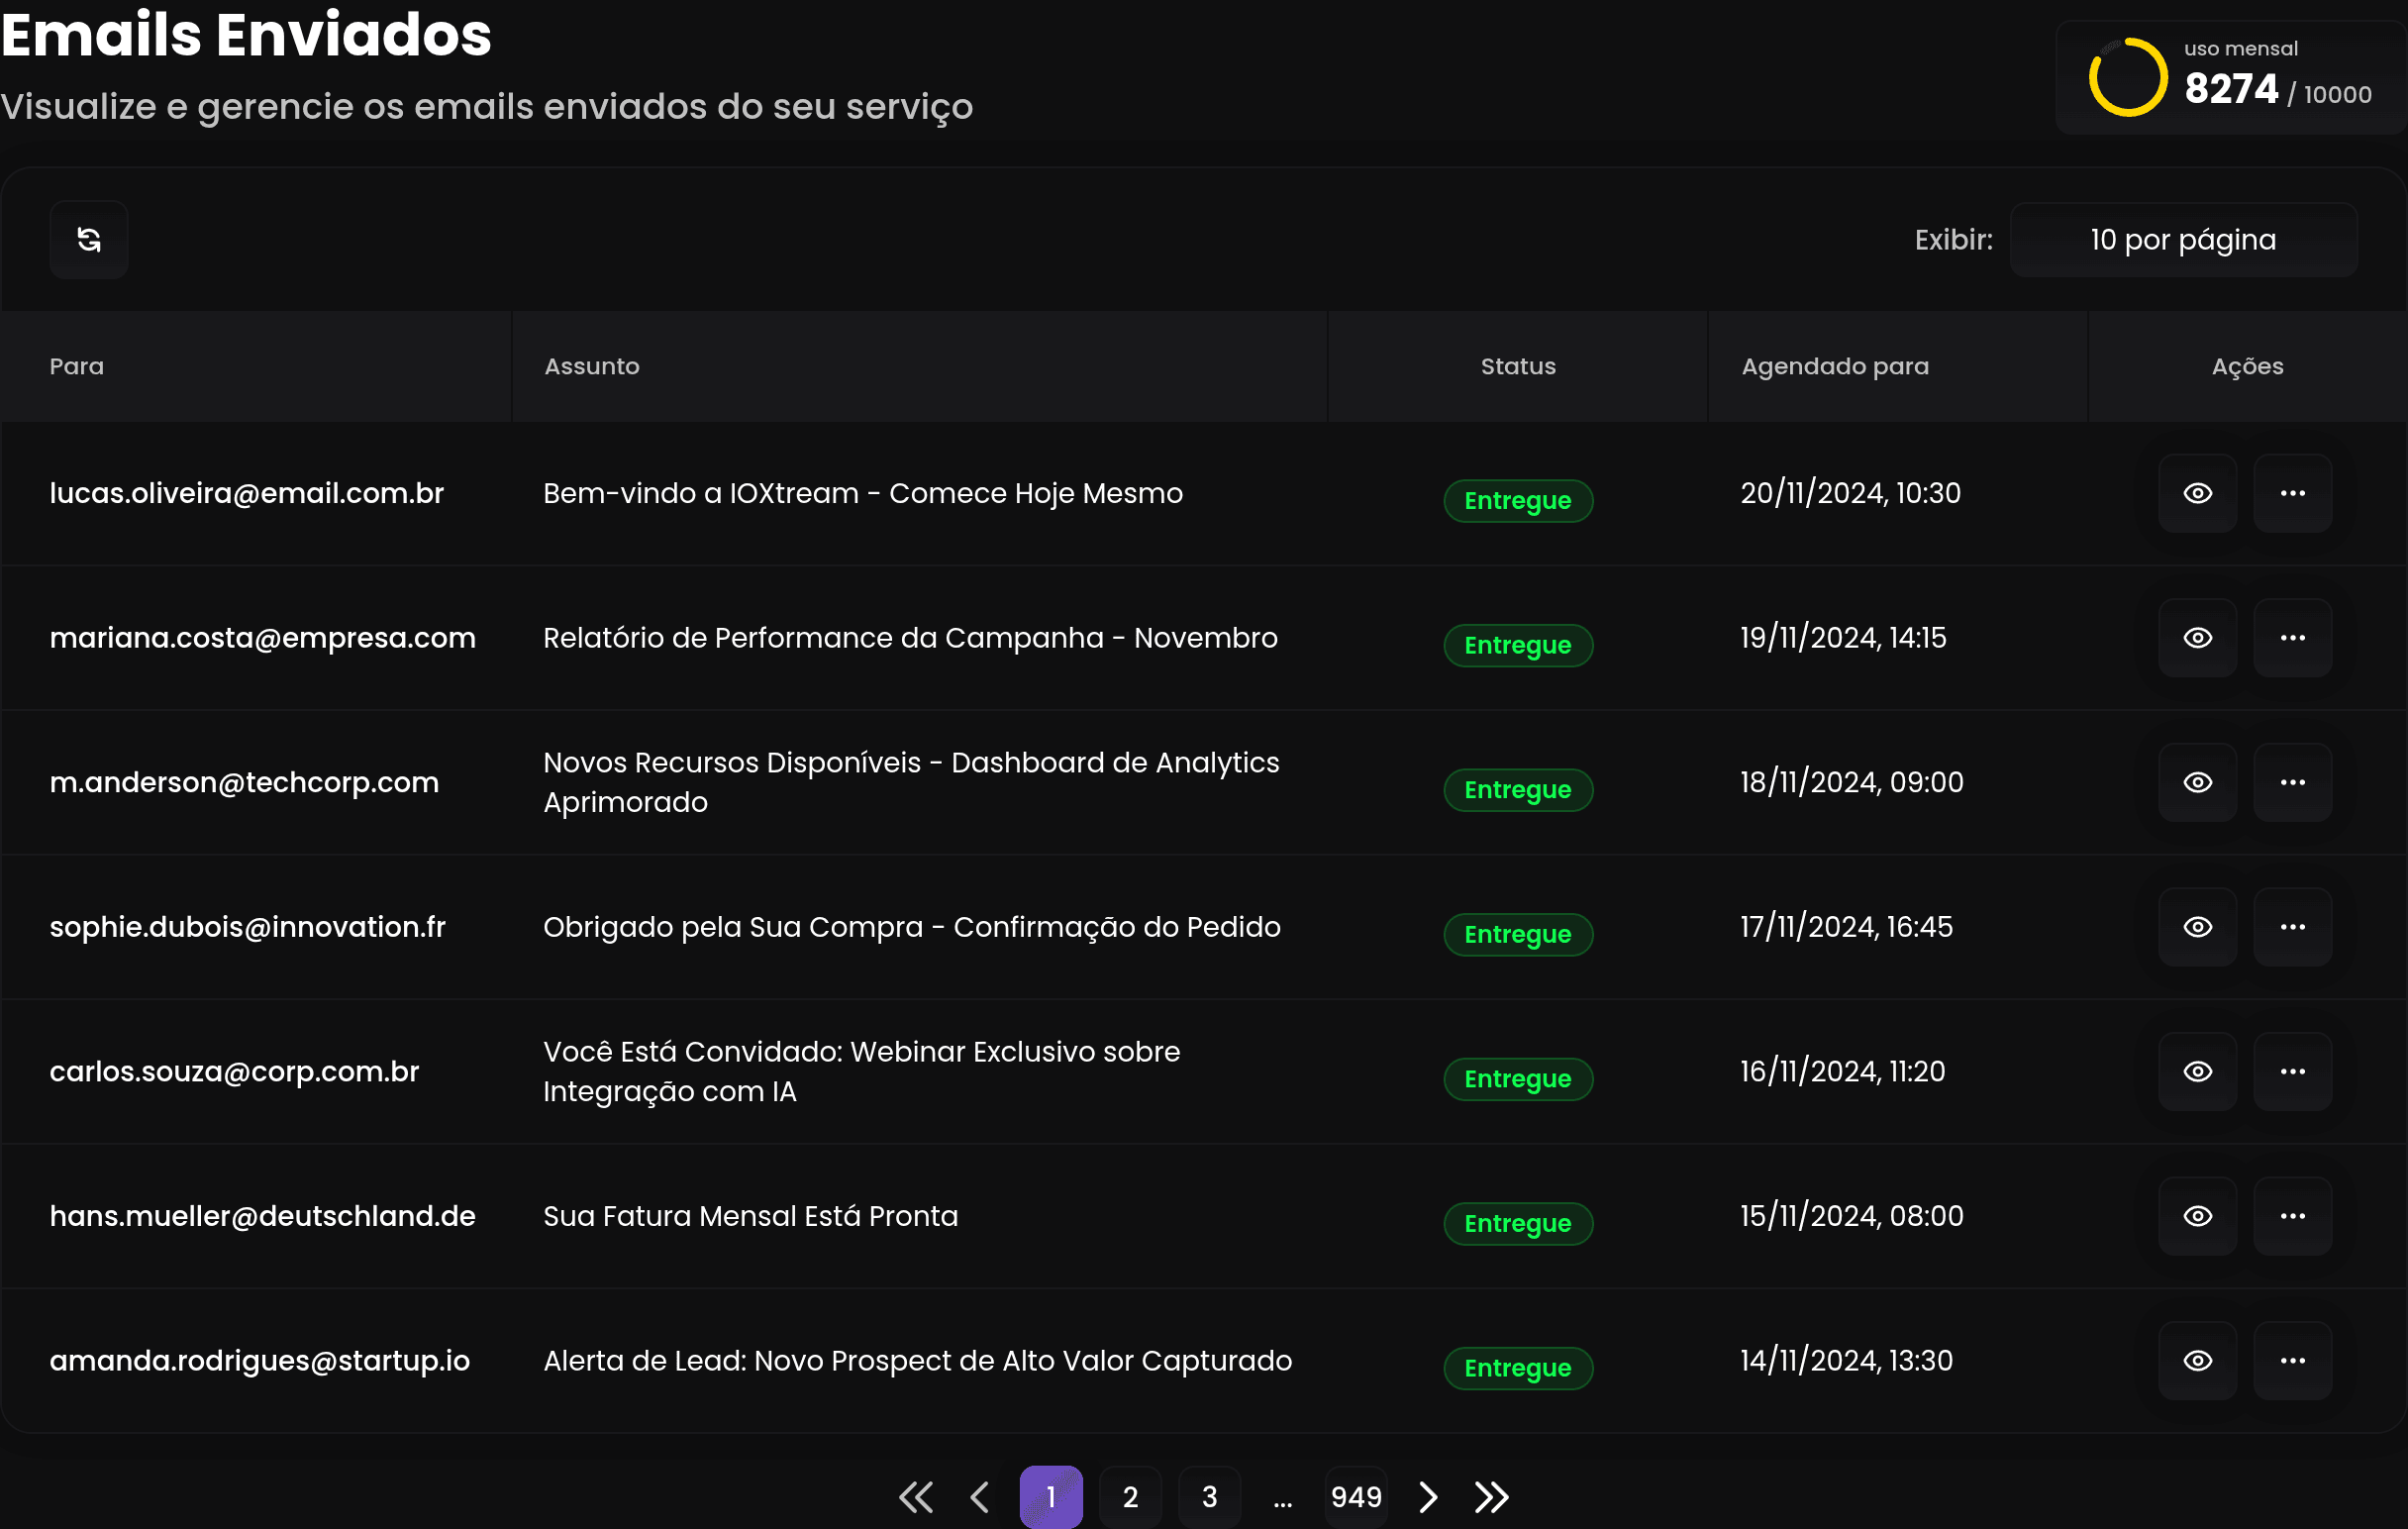Jump to first page with double-left arrows
This screenshot has width=2408, height=1529.
point(916,1497)
